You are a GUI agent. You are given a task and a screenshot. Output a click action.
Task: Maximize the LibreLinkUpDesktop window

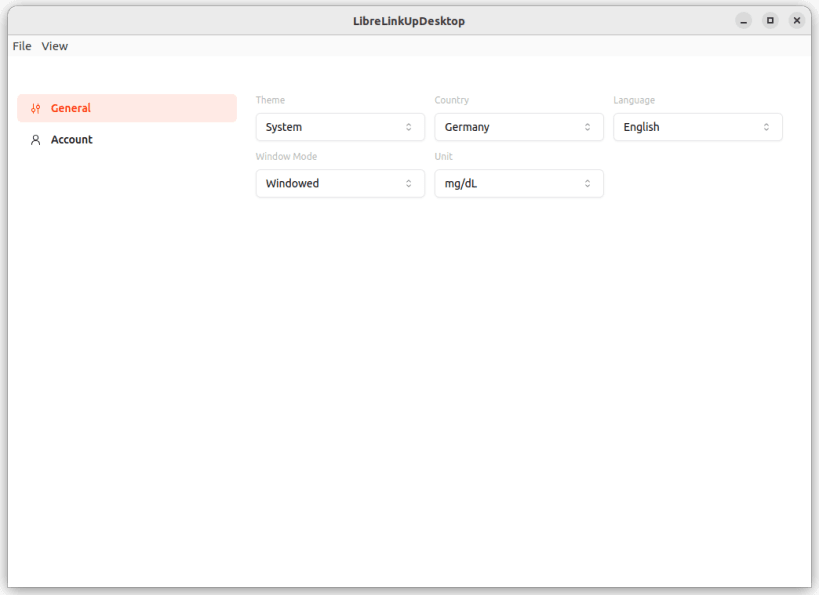click(770, 21)
